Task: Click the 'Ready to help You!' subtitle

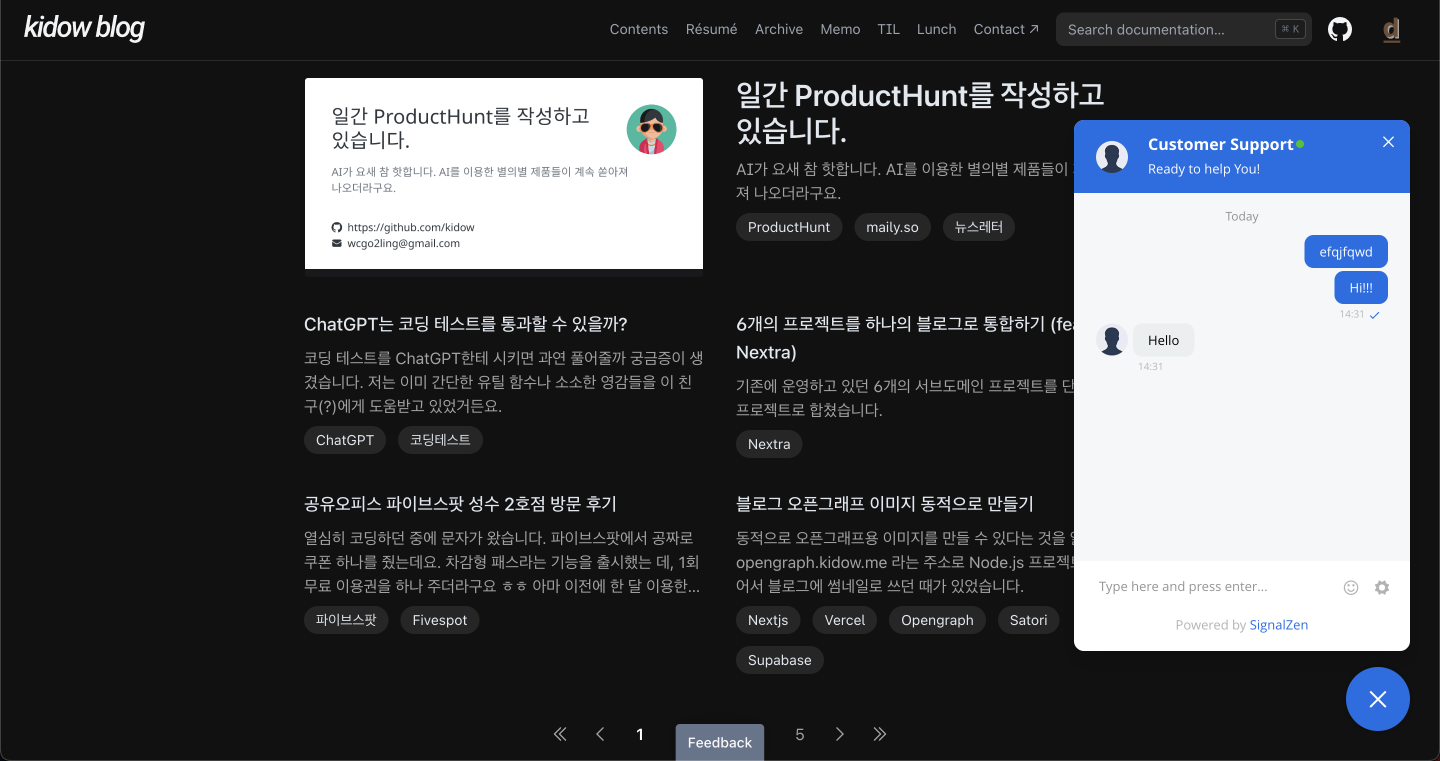Action: pos(1204,169)
